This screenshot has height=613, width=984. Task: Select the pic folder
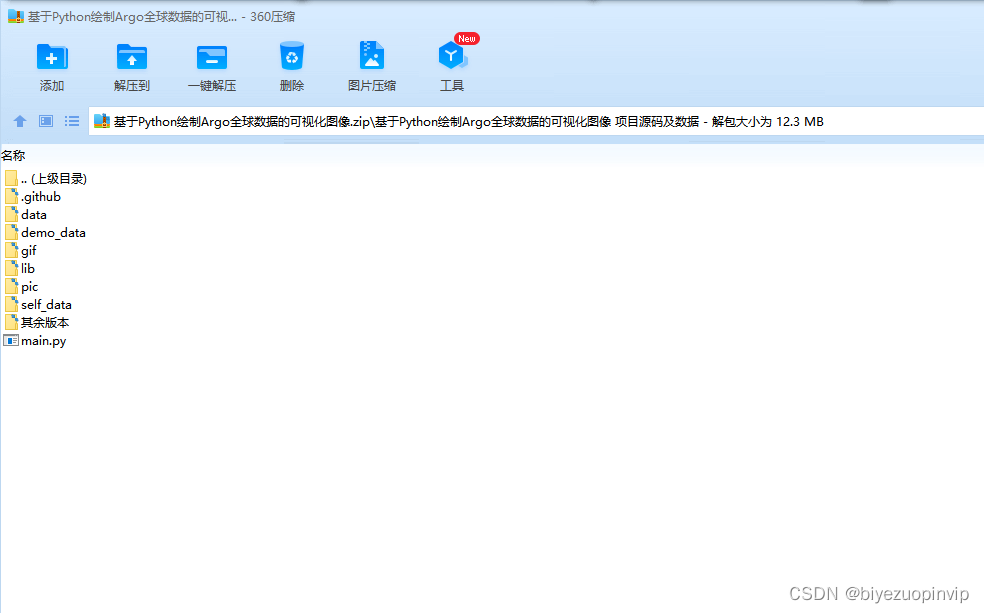(x=21, y=287)
